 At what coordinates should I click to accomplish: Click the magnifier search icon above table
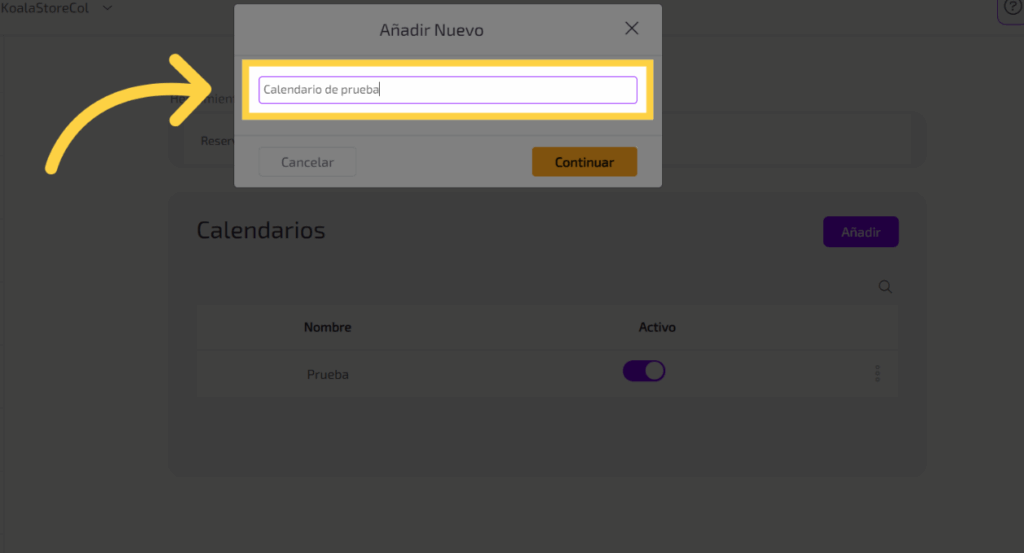click(x=885, y=287)
